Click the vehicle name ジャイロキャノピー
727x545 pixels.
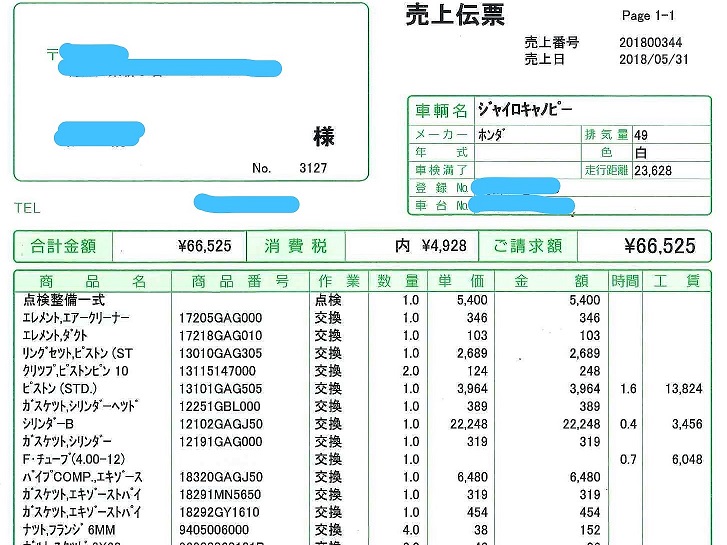tap(525, 109)
